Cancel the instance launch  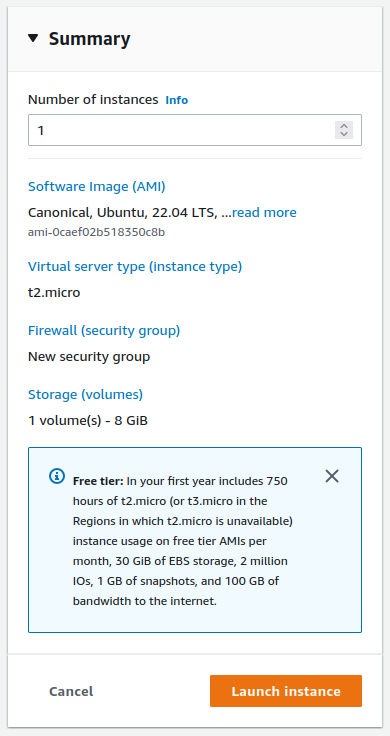[x=71, y=691]
